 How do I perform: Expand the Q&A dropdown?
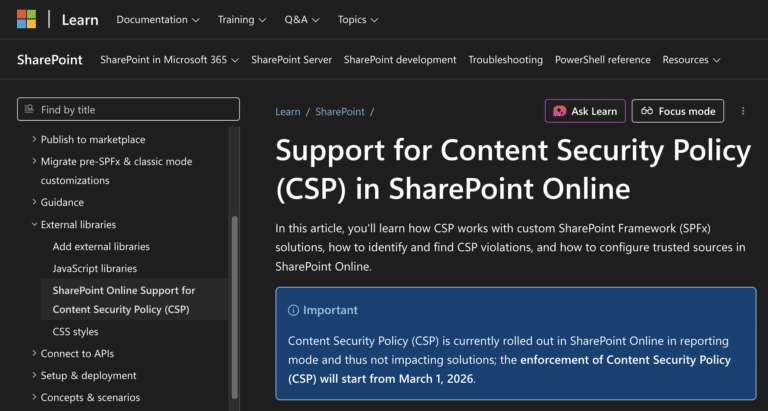(x=302, y=19)
